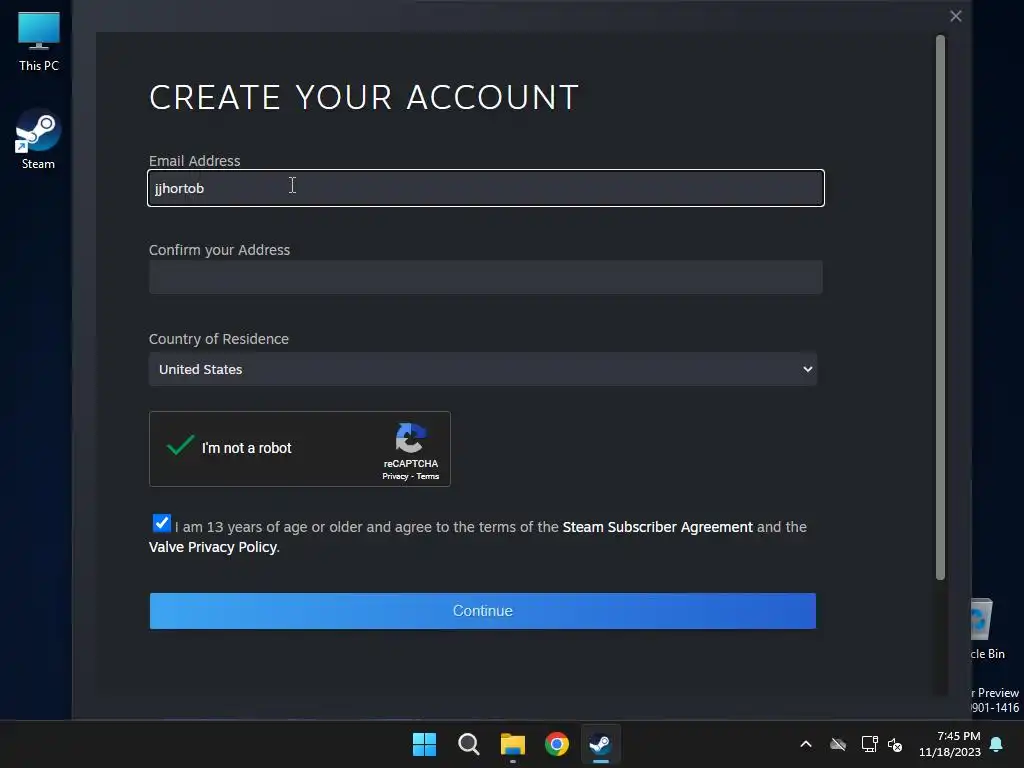Open the Valve Privacy Policy link
1024x768 pixels.
point(213,547)
